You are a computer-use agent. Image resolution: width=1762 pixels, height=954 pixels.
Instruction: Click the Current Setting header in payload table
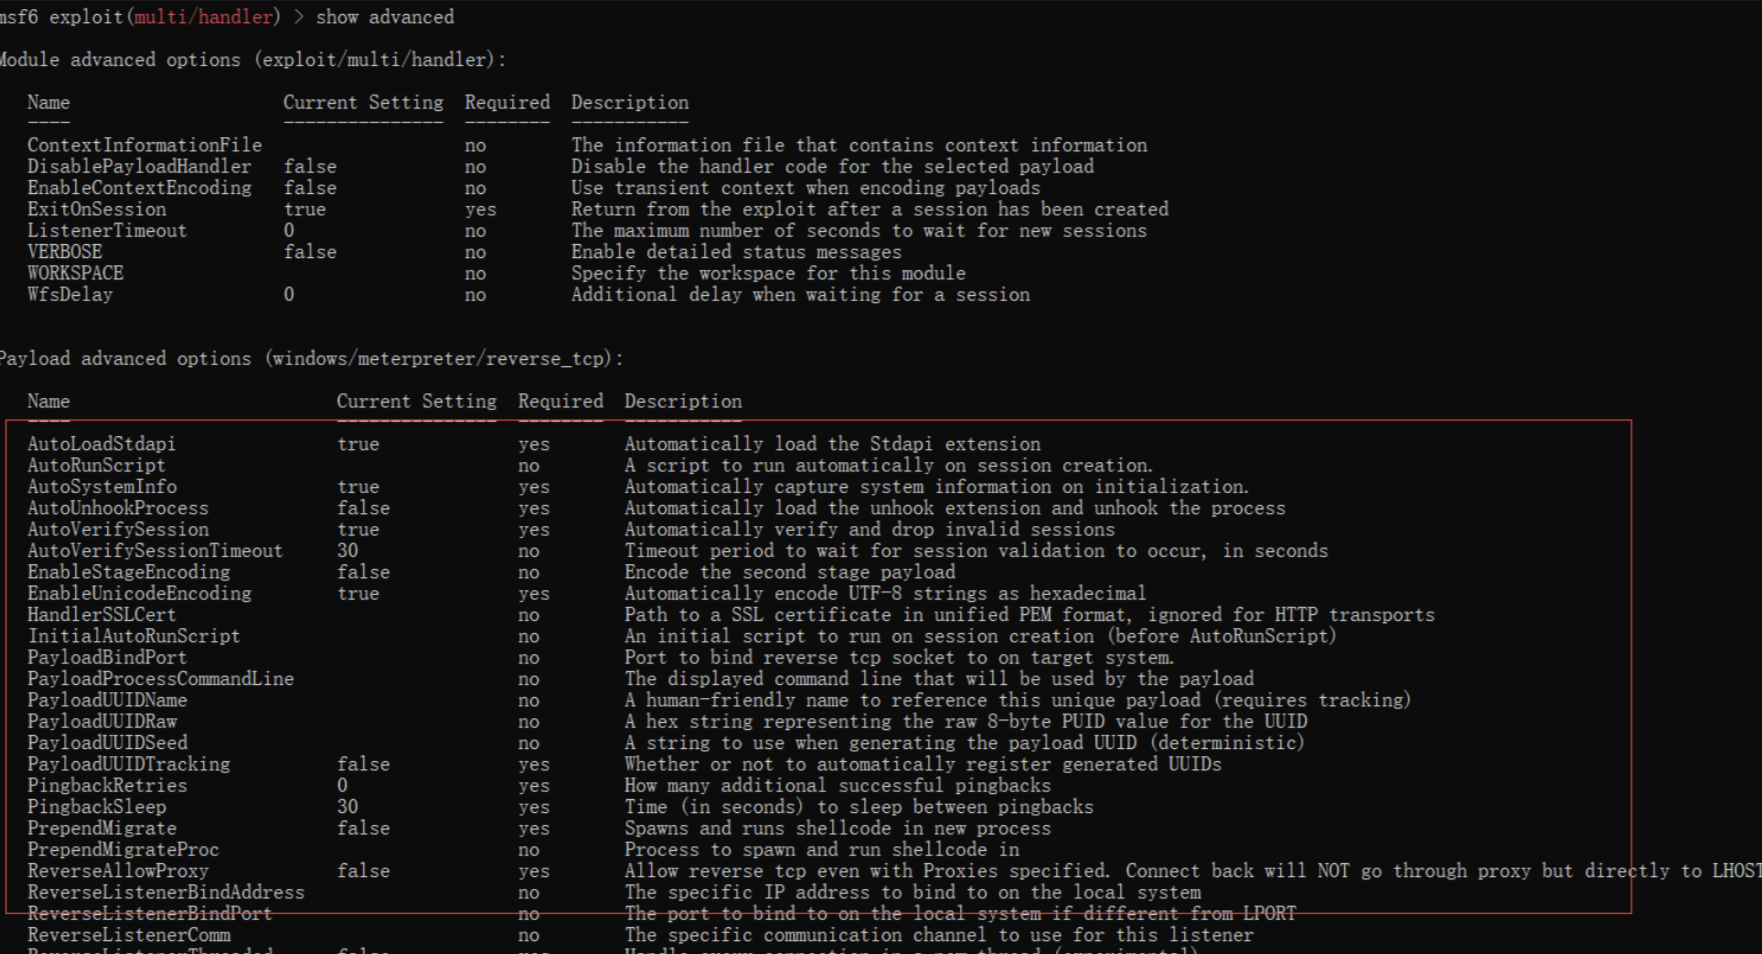pos(416,401)
